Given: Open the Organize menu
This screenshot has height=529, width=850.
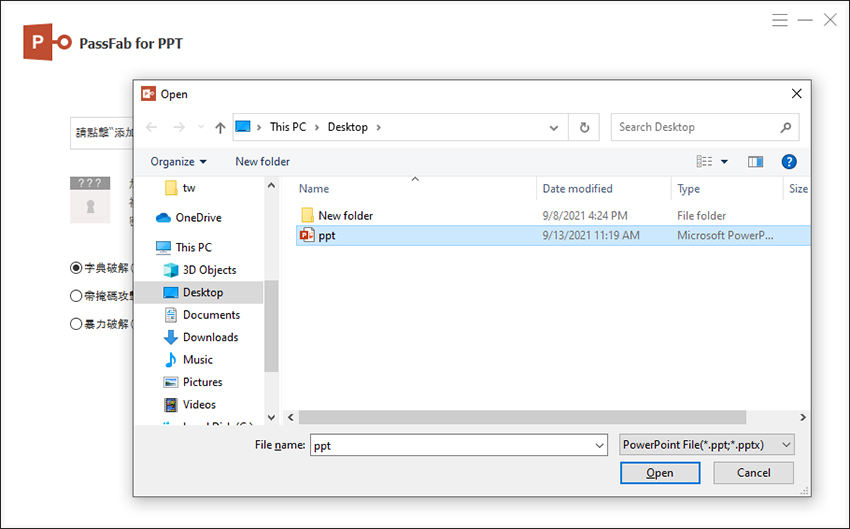Looking at the screenshot, I should [178, 162].
